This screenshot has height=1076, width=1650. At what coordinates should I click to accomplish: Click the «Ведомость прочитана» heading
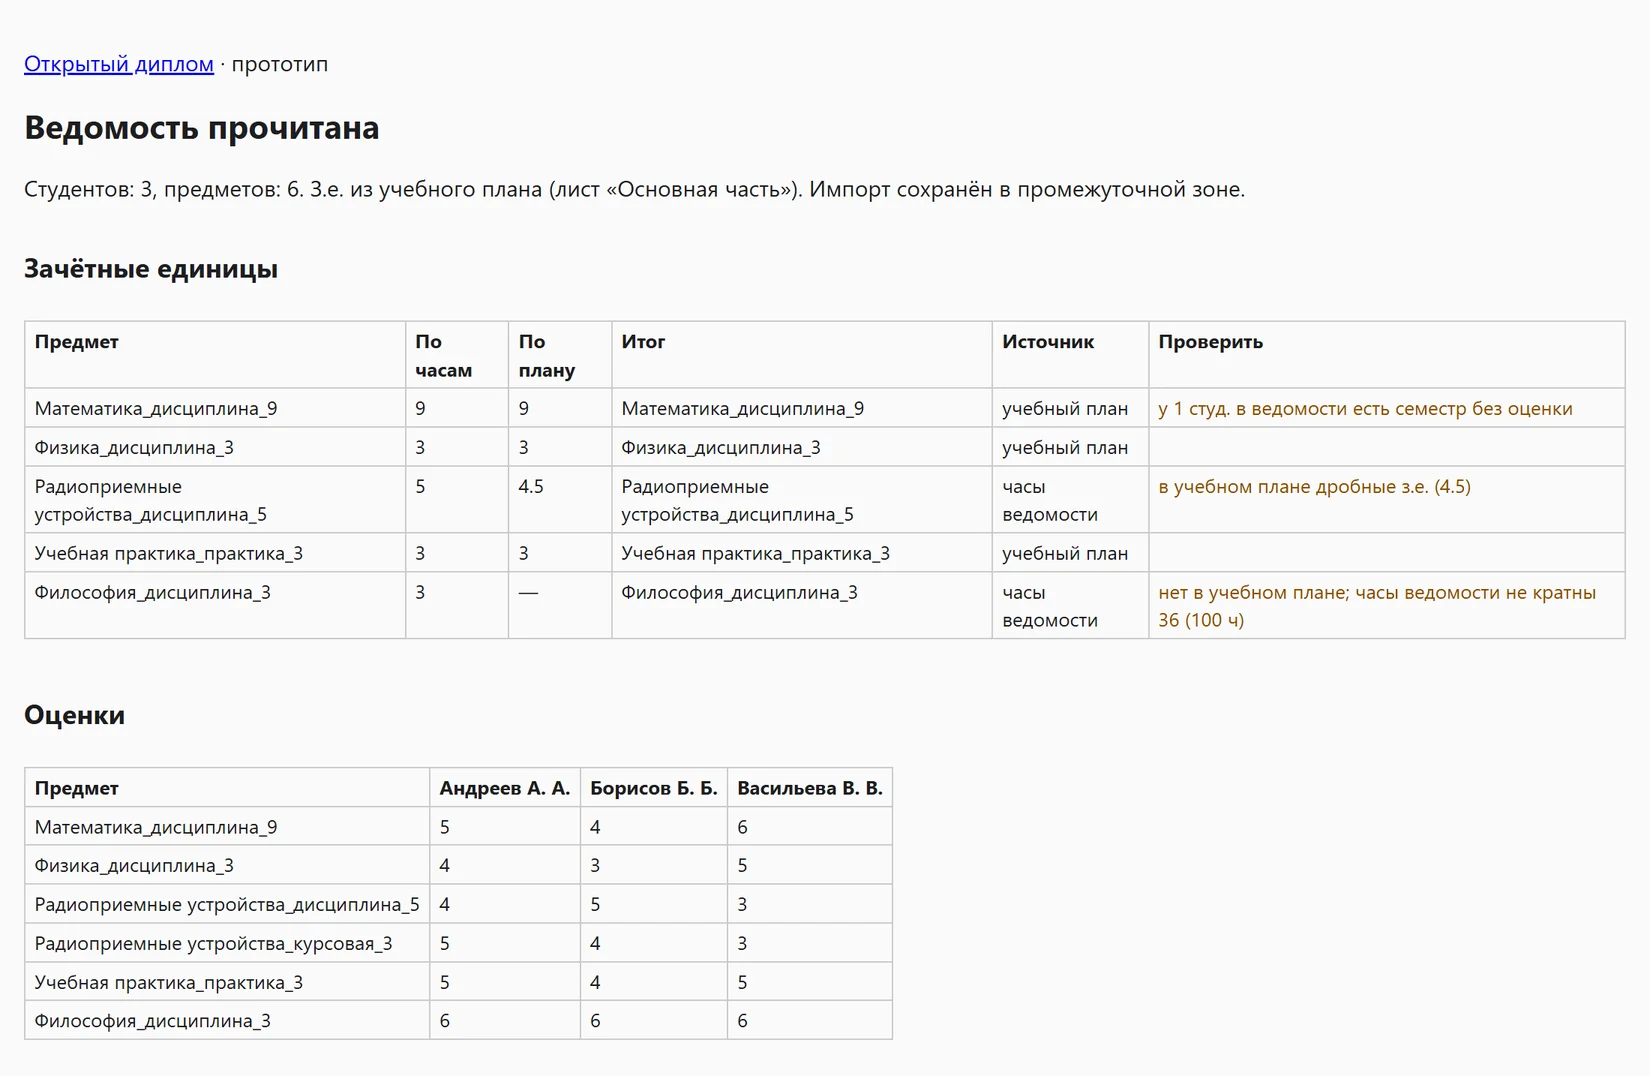(202, 128)
